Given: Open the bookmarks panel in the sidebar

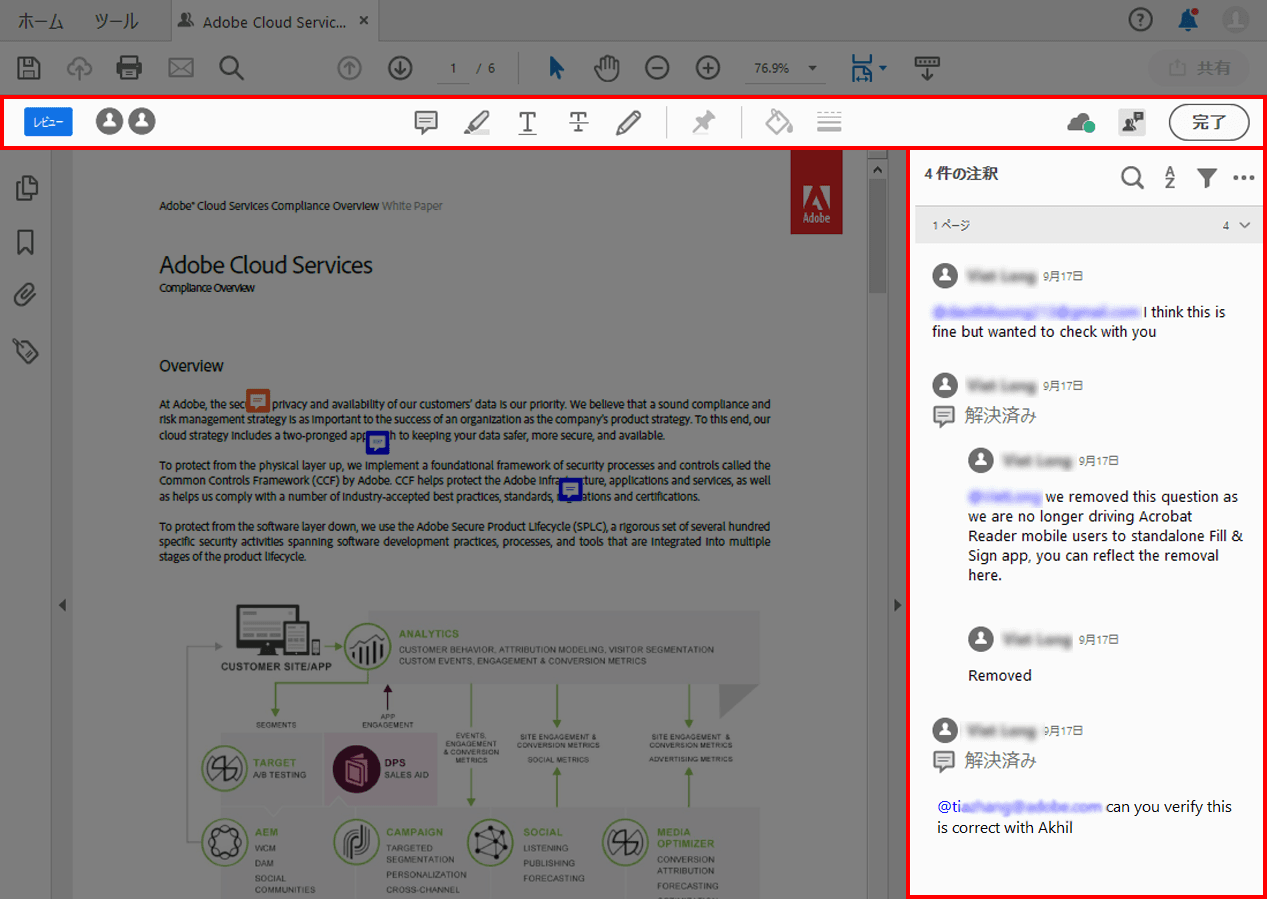Looking at the screenshot, I should 26,242.
